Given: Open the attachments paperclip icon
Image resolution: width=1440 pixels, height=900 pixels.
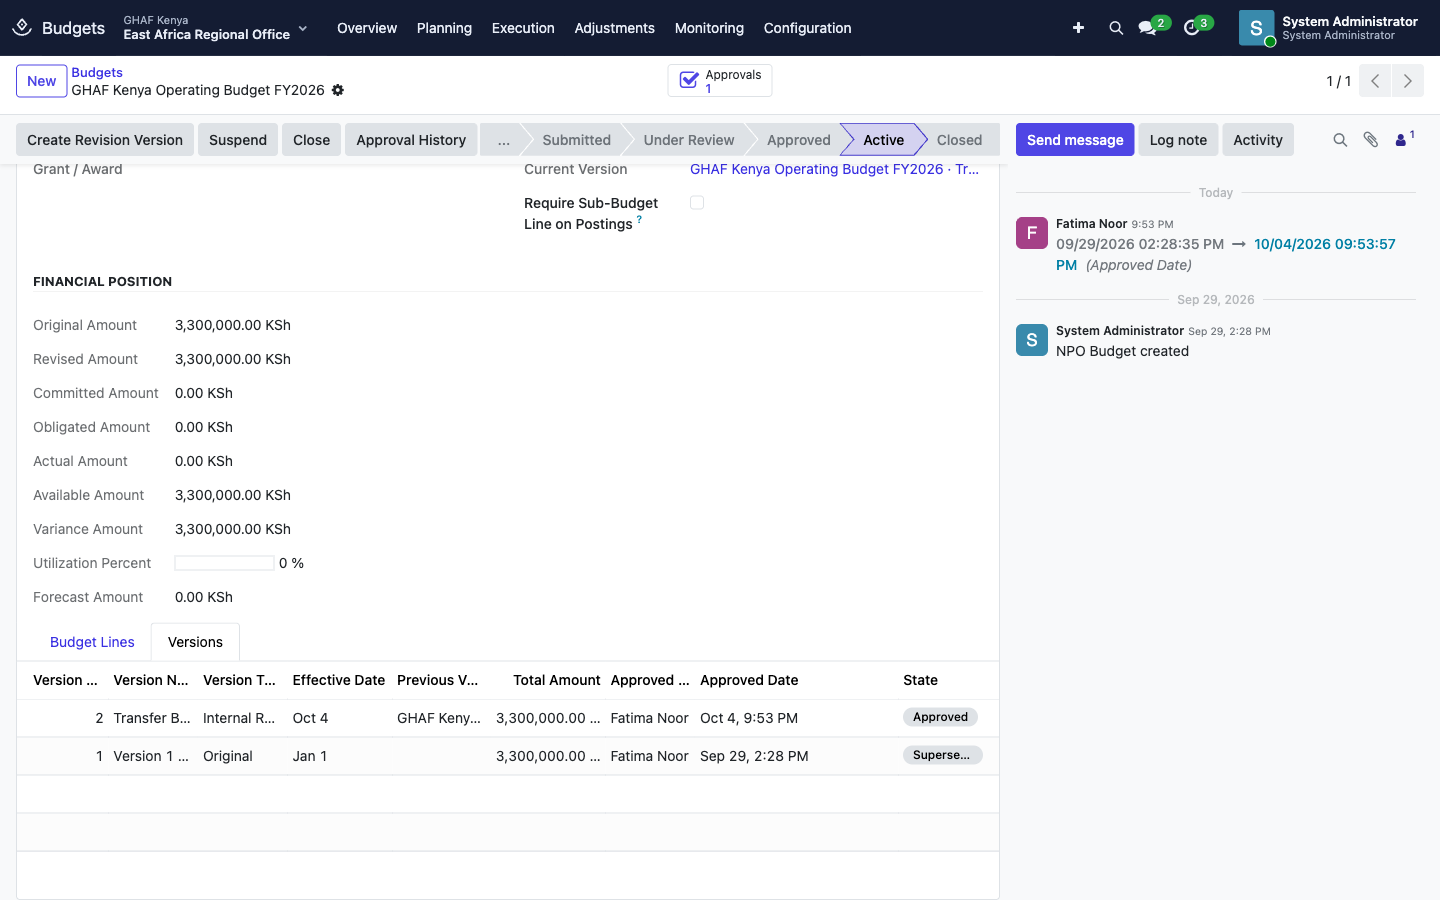Looking at the screenshot, I should coord(1371,140).
